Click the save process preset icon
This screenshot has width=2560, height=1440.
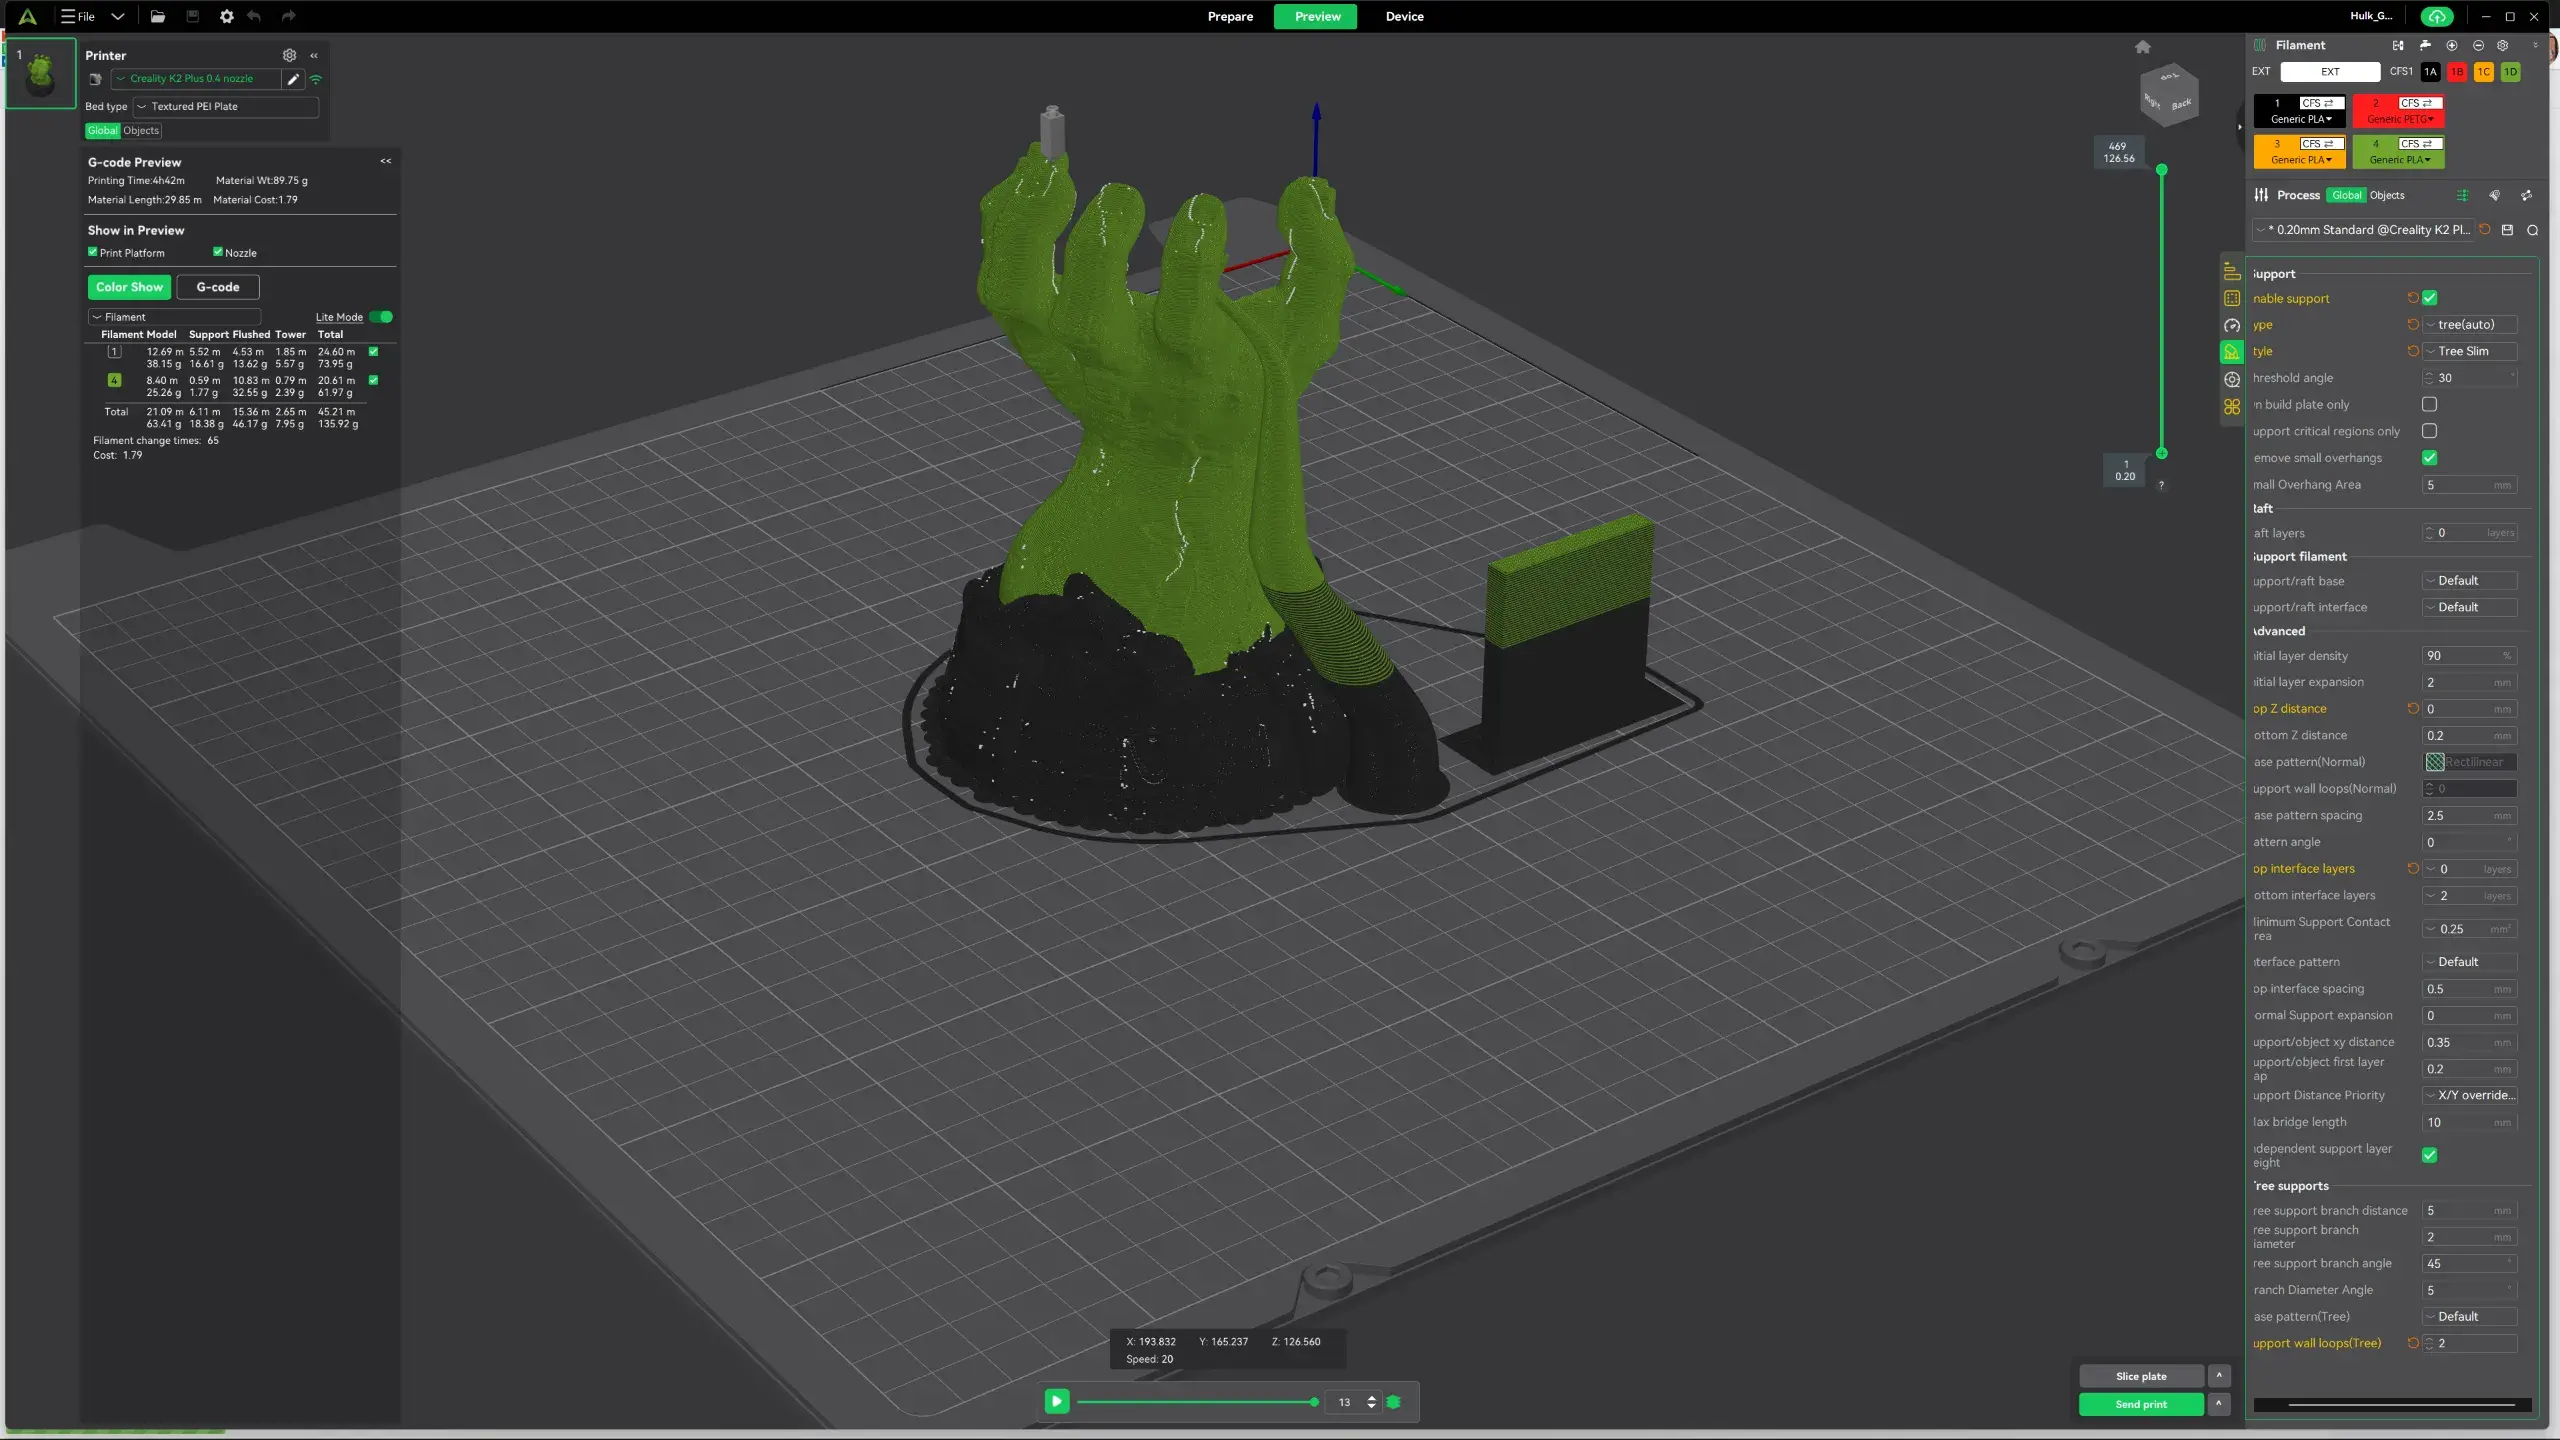[2507, 230]
